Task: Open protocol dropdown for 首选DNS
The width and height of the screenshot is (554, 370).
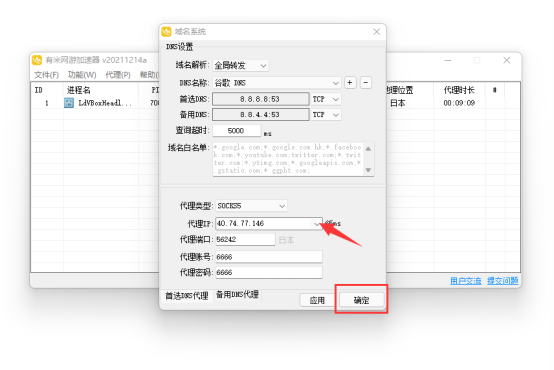Action: click(x=326, y=99)
